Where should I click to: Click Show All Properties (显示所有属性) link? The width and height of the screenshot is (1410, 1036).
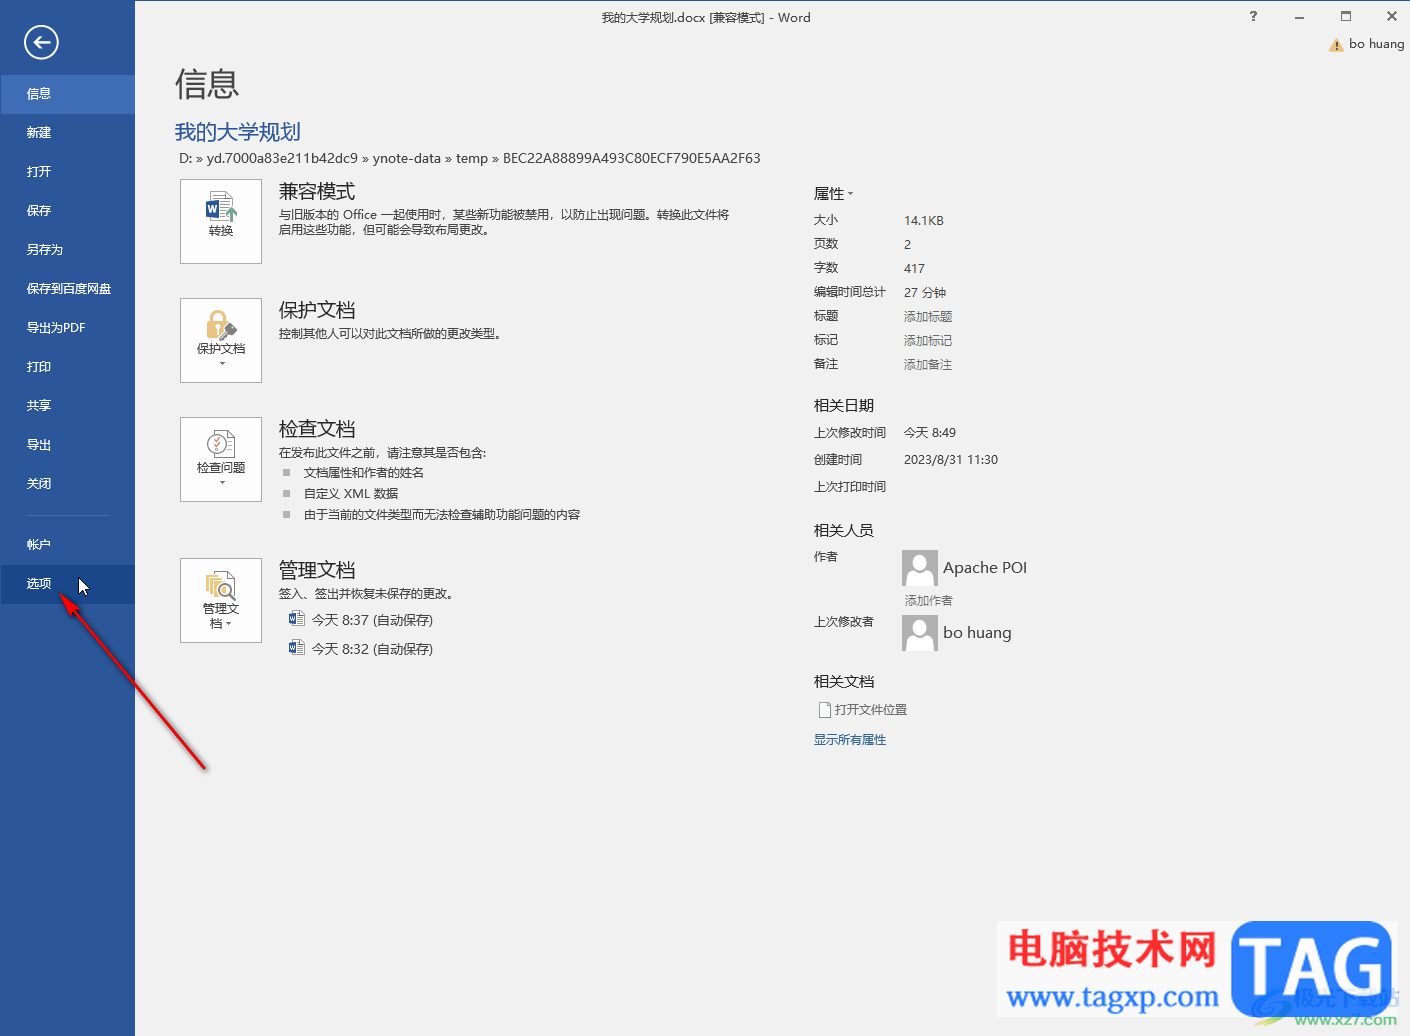[850, 740]
